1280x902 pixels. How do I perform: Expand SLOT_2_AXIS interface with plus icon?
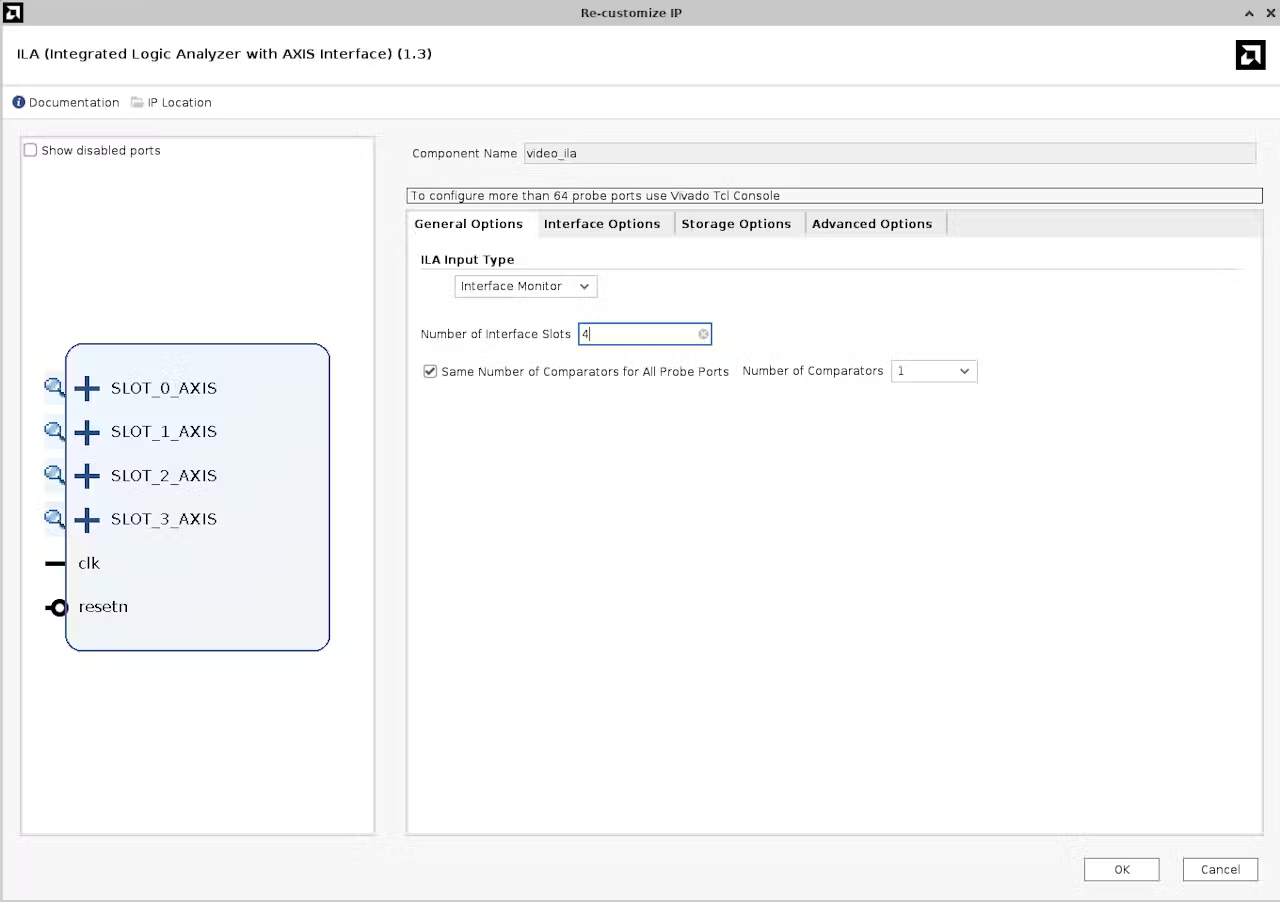pos(87,476)
